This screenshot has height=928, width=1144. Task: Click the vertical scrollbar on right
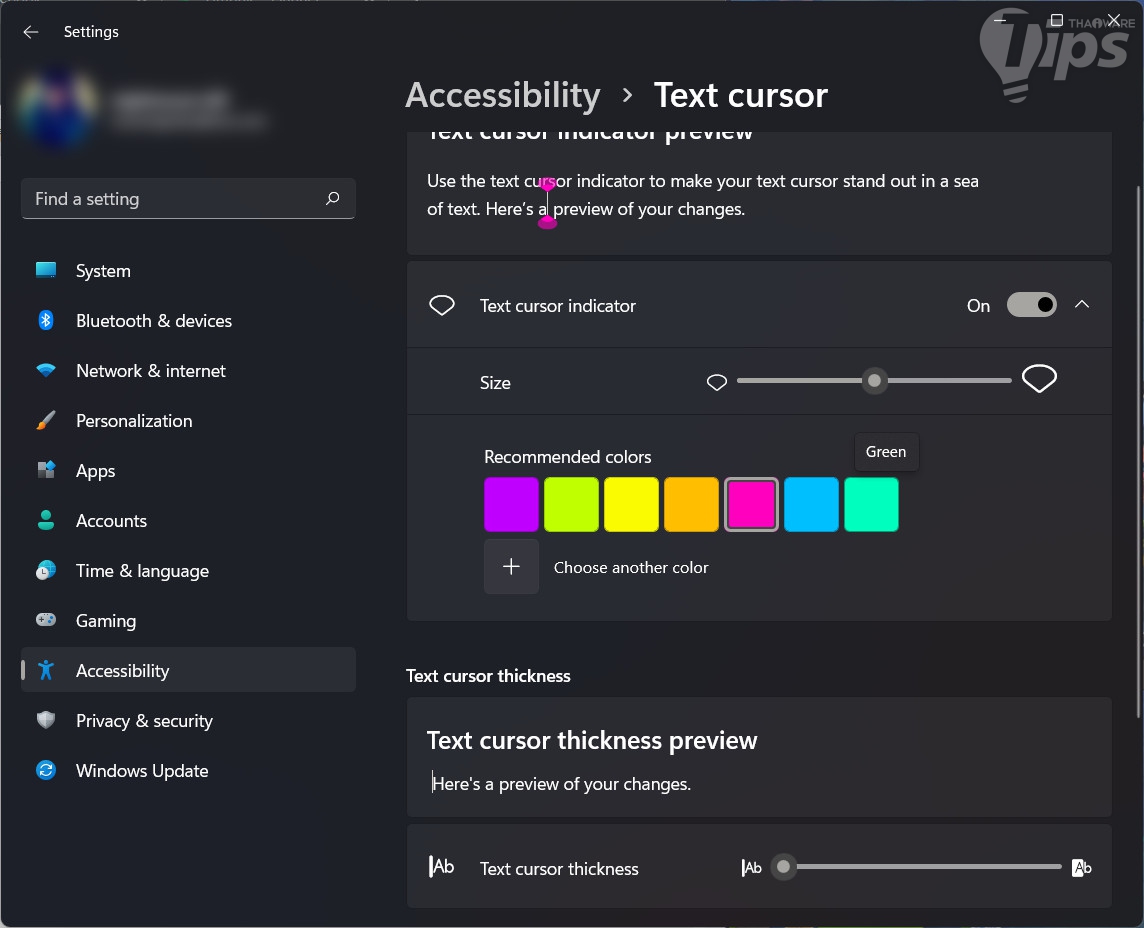coord(1138,452)
